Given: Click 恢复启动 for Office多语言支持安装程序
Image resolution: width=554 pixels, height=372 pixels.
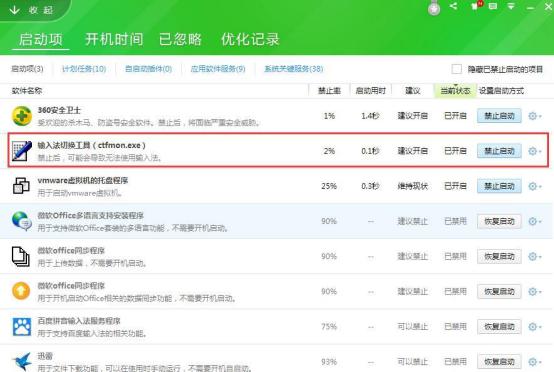Looking at the screenshot, I should click(x=499, y=221).
